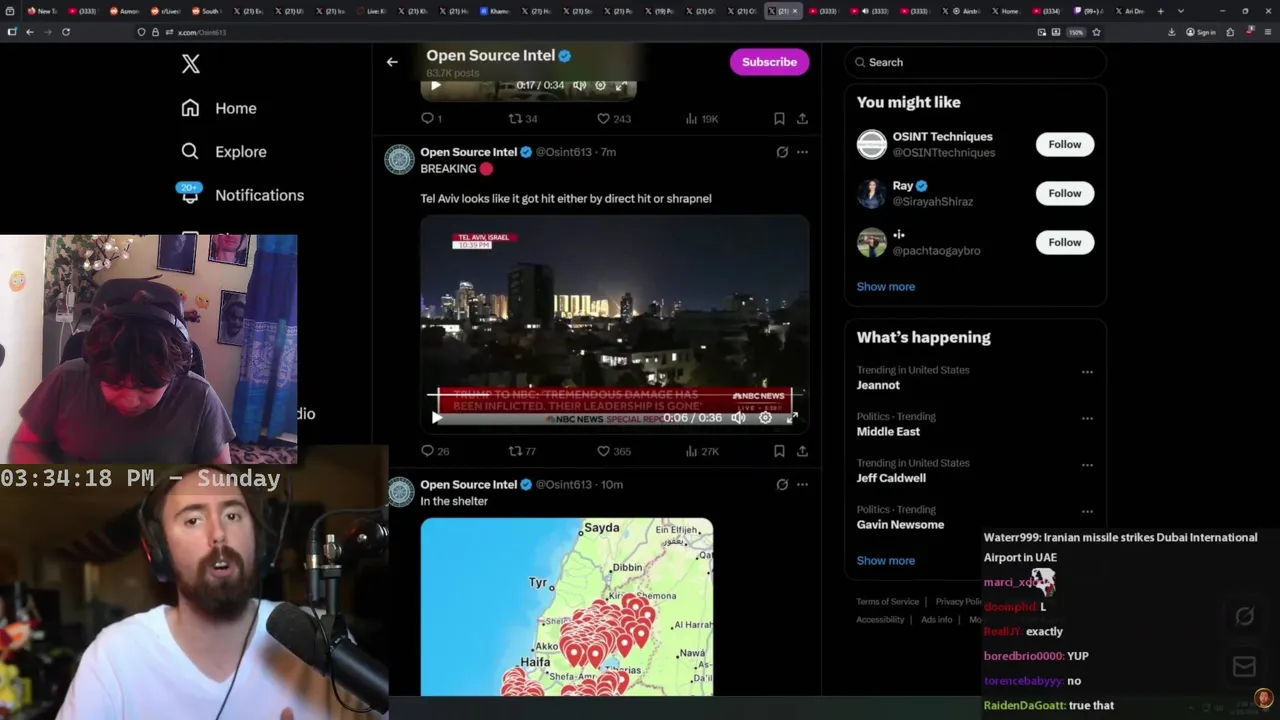Reply to the Tel Aviv breaking post
Viewport: 1280px width, 720px height.
(435, 451)
